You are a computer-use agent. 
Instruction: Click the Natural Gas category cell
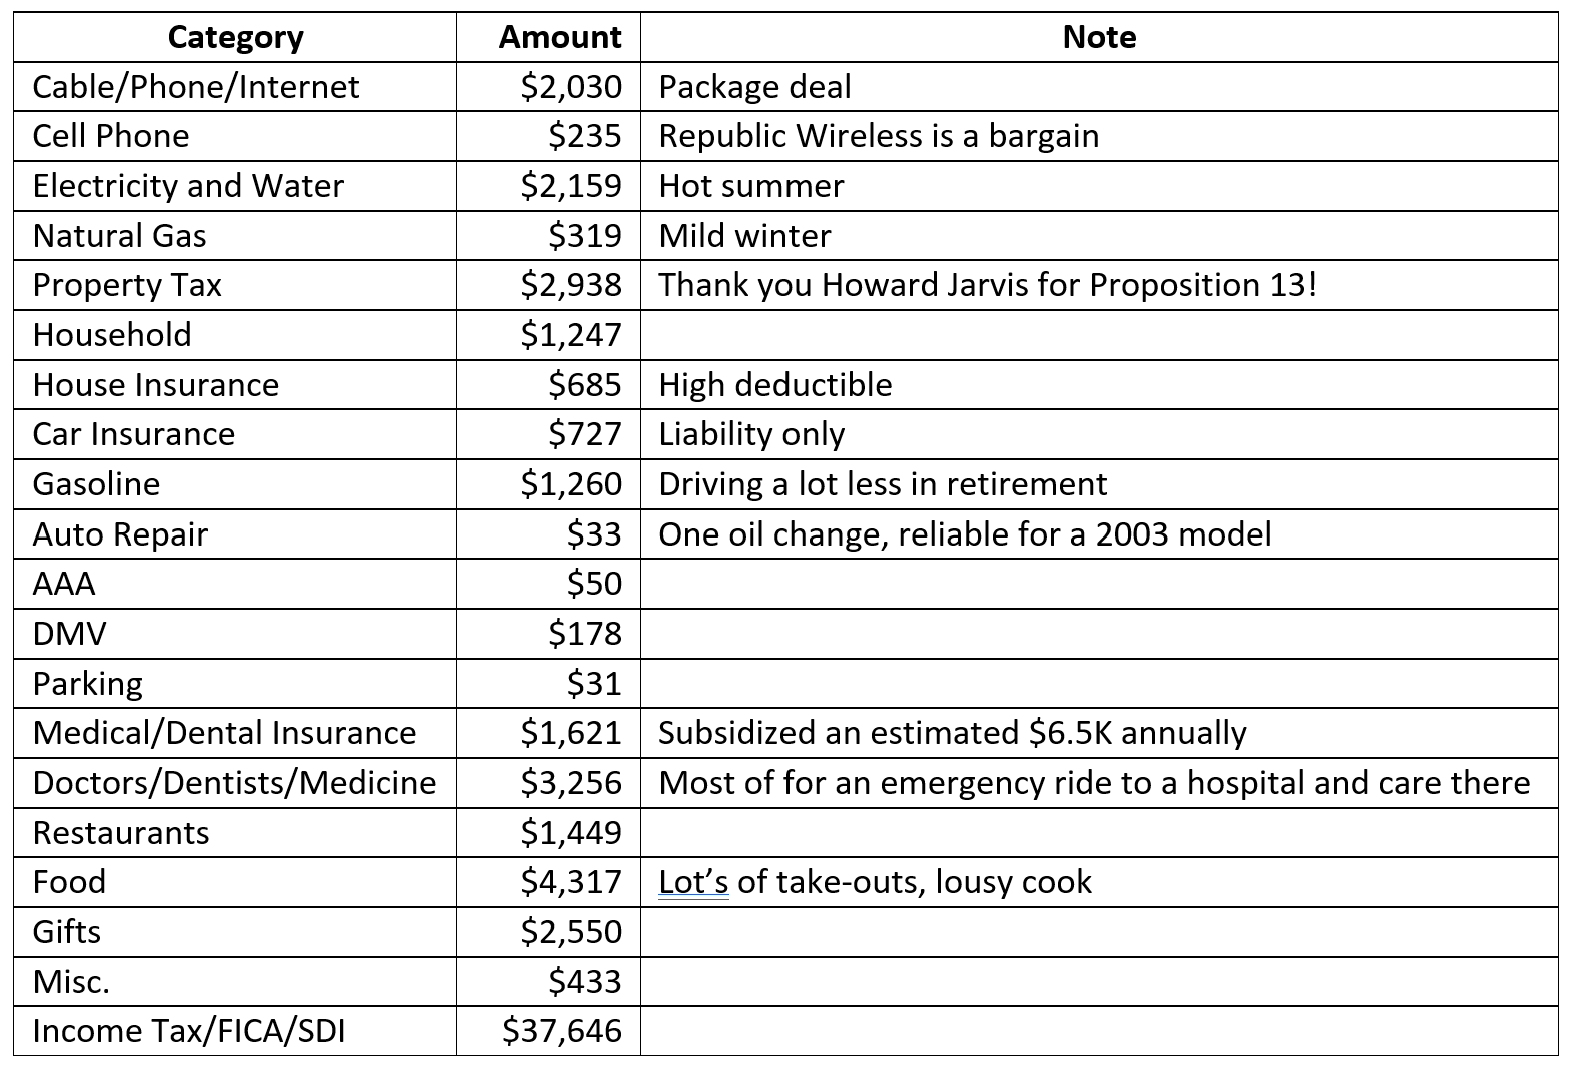pos(235,235)
